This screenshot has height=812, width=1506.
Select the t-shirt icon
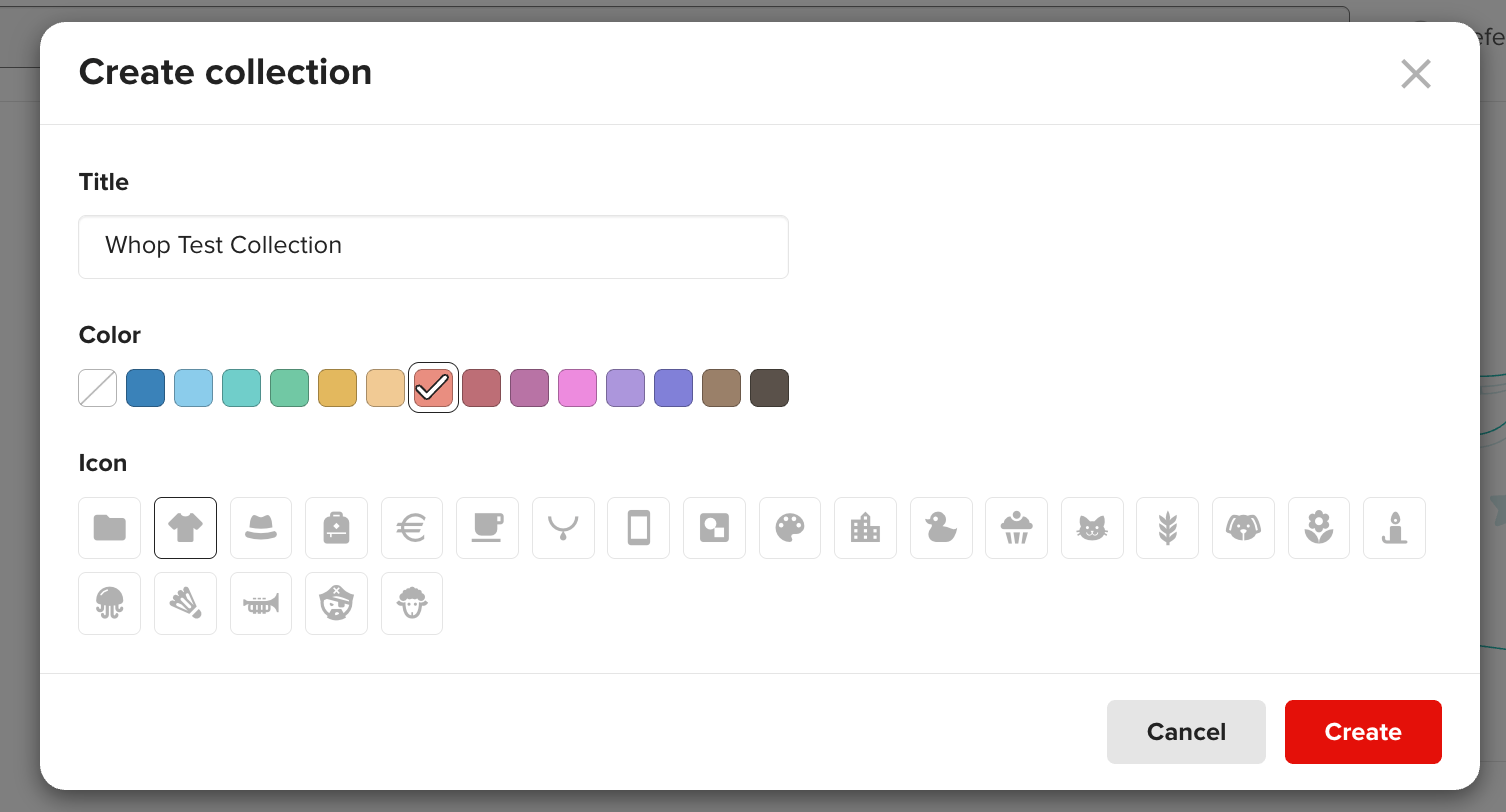(x=185, y=528)
